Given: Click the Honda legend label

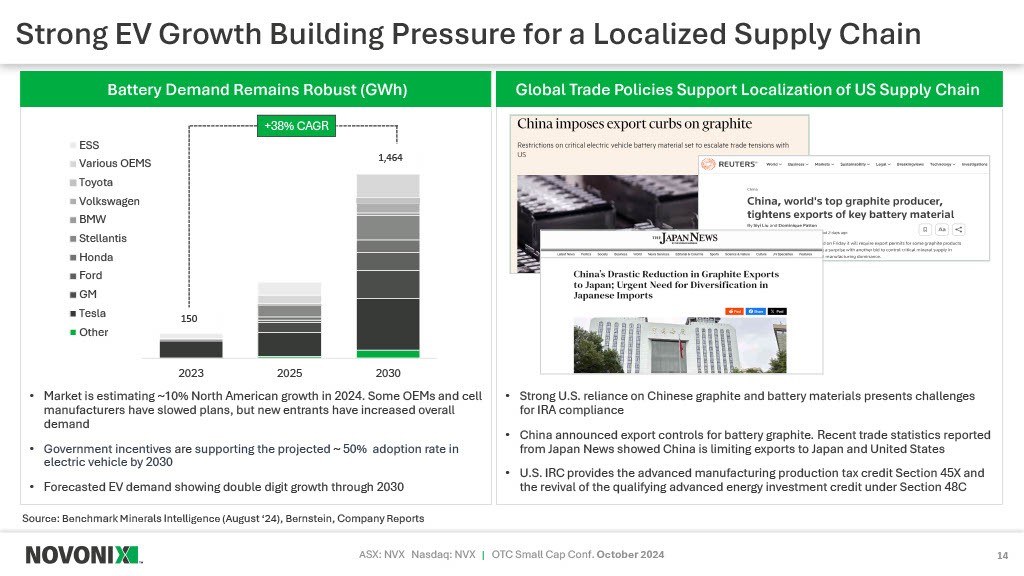Looking at the screenshot, I should click(96, 257).
